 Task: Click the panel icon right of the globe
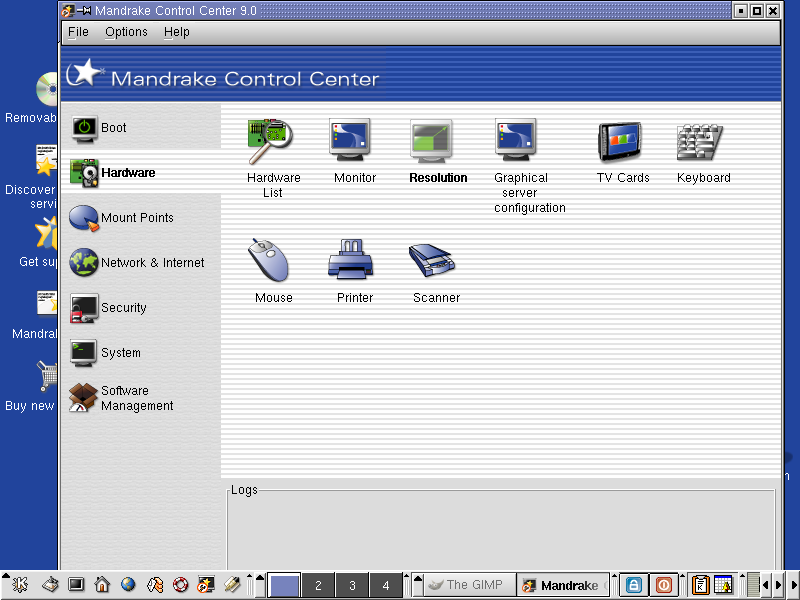coord(154,584)
